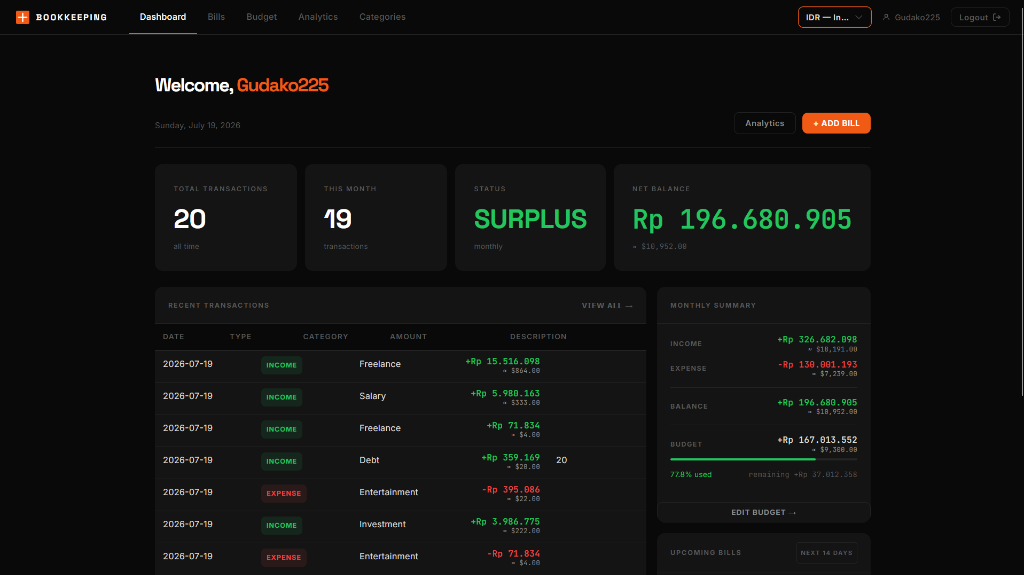
Task: Select the Salary transaction row
Action: click(400, 398)
